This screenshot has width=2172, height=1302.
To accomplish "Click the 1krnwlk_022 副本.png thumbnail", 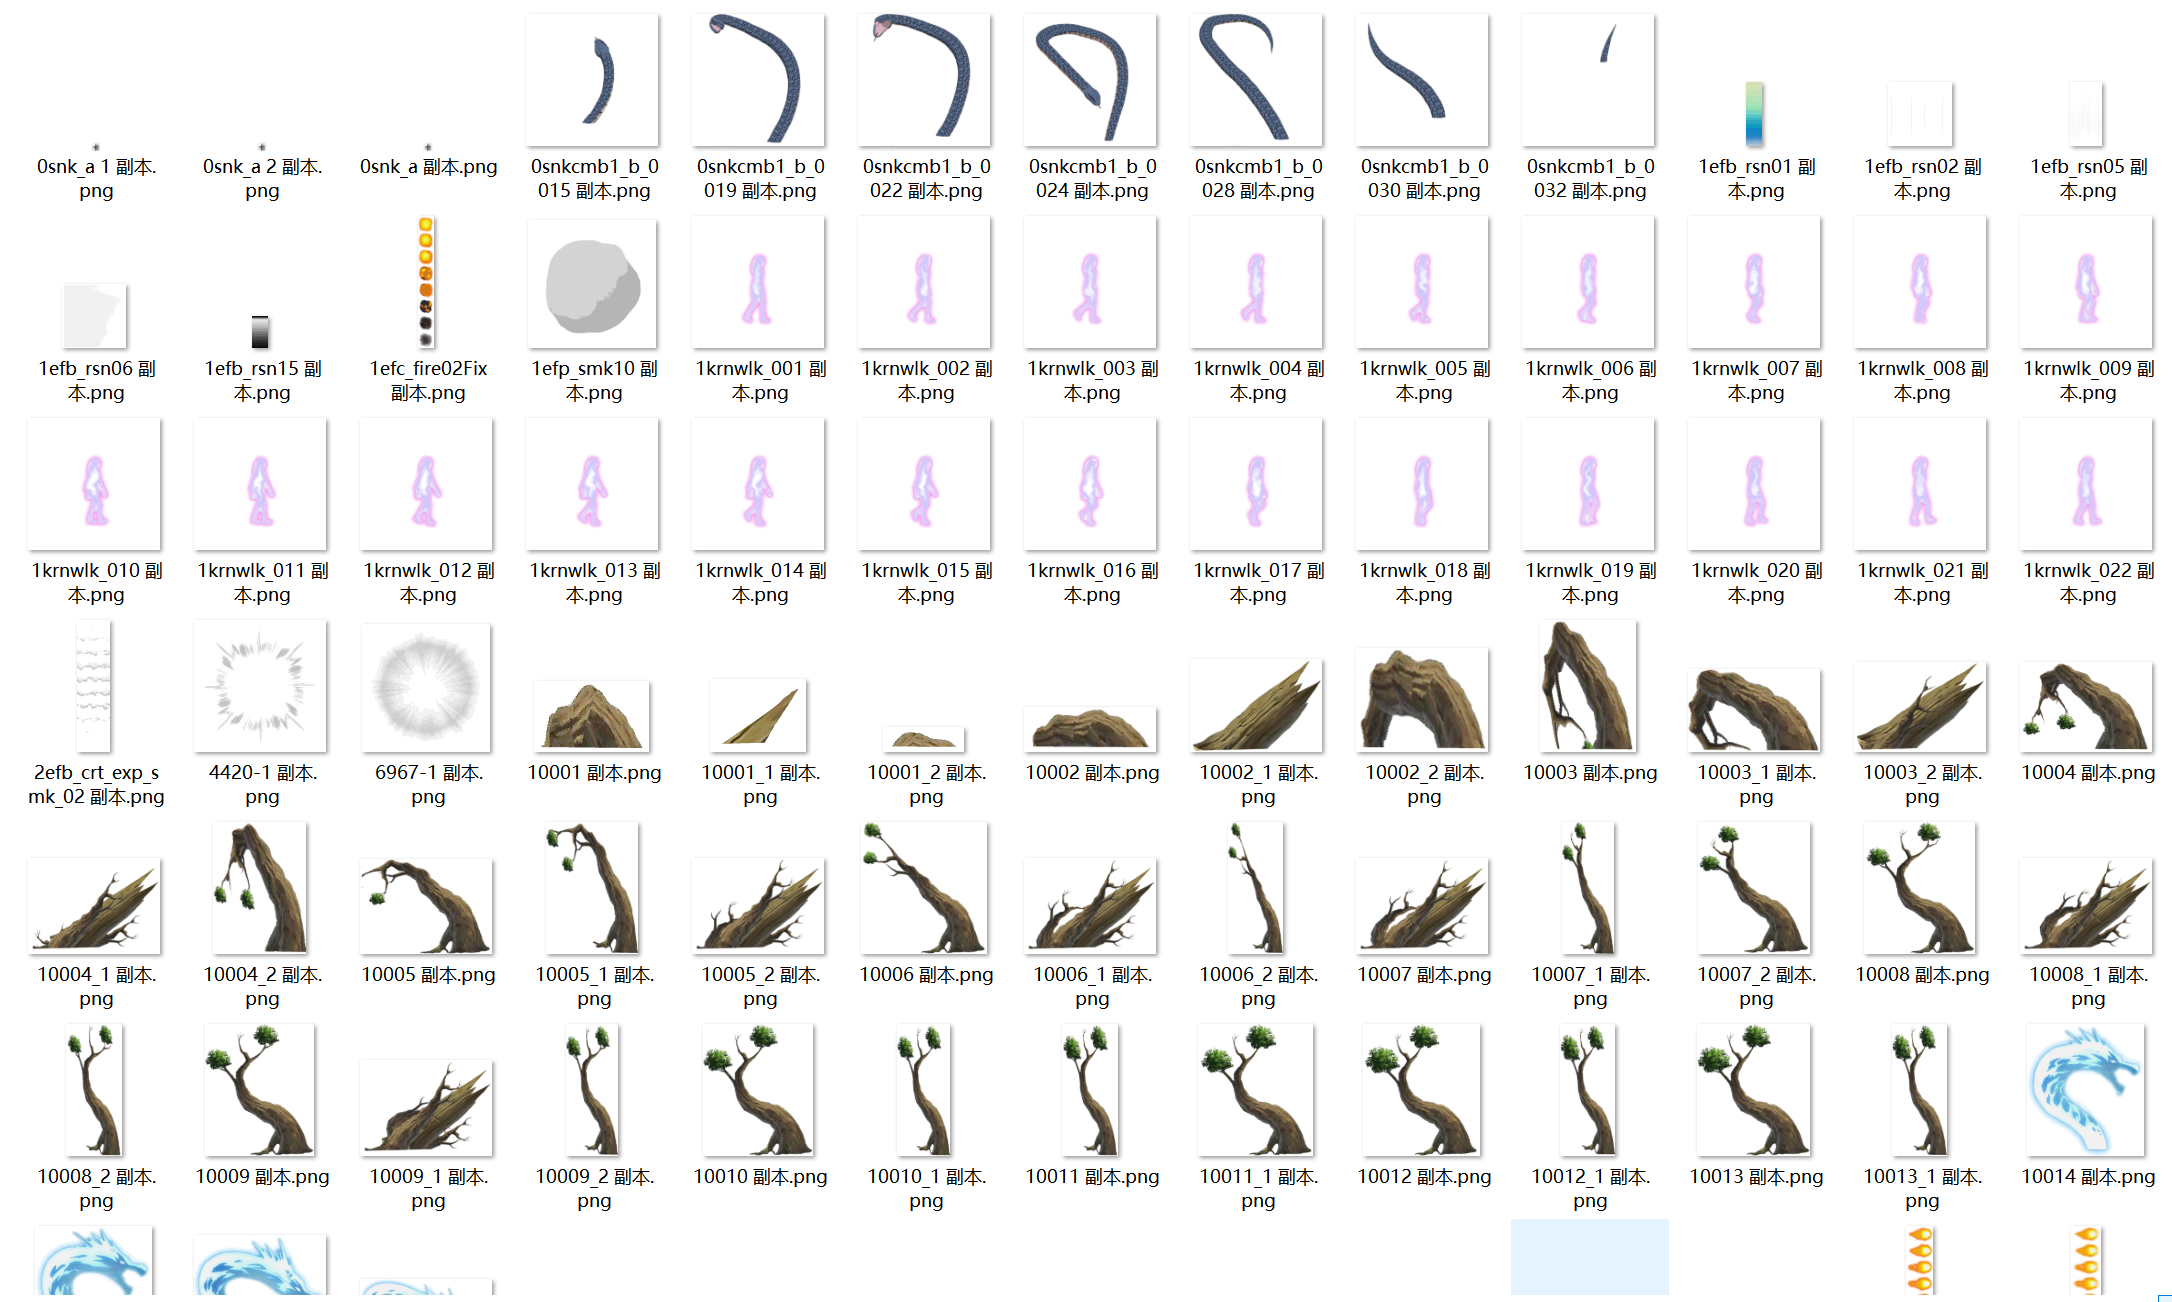I will point(2087,484).
